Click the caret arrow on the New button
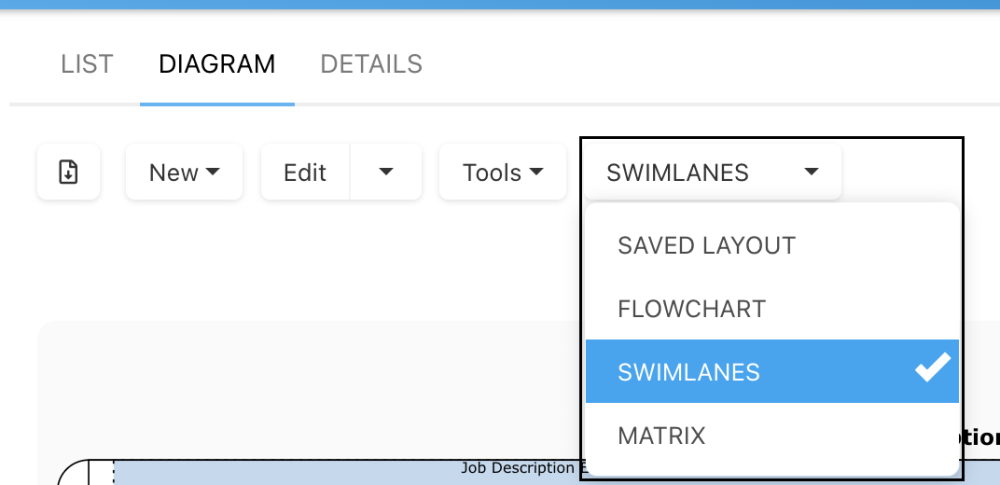1000x485 pixels. 212,172
